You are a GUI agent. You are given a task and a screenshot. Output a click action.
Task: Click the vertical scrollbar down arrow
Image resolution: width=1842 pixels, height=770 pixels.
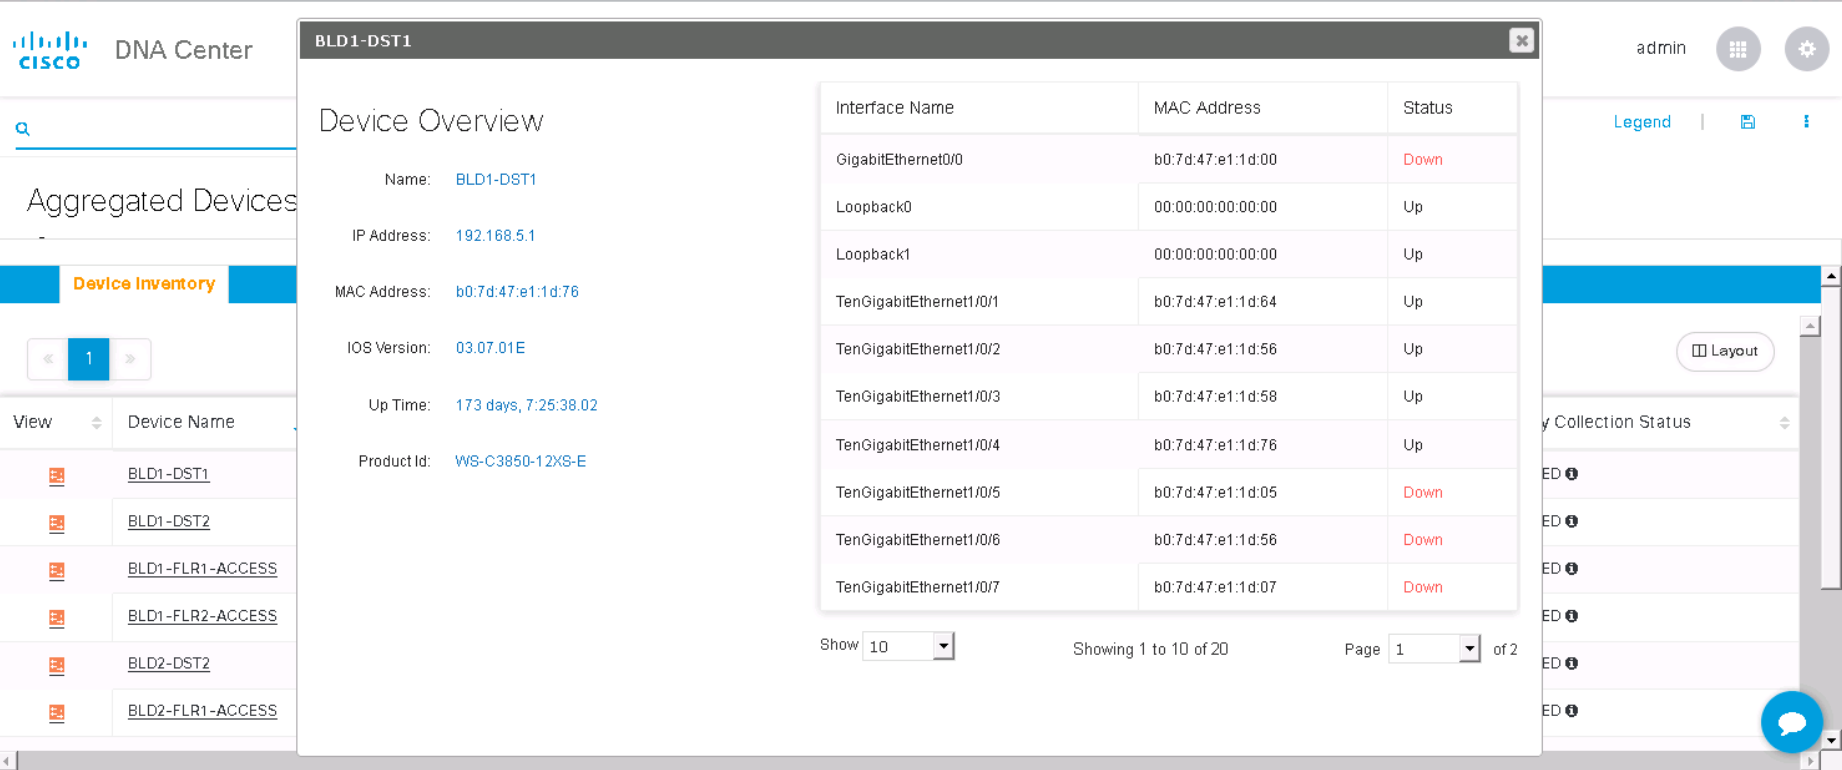tap(1831, 741)
